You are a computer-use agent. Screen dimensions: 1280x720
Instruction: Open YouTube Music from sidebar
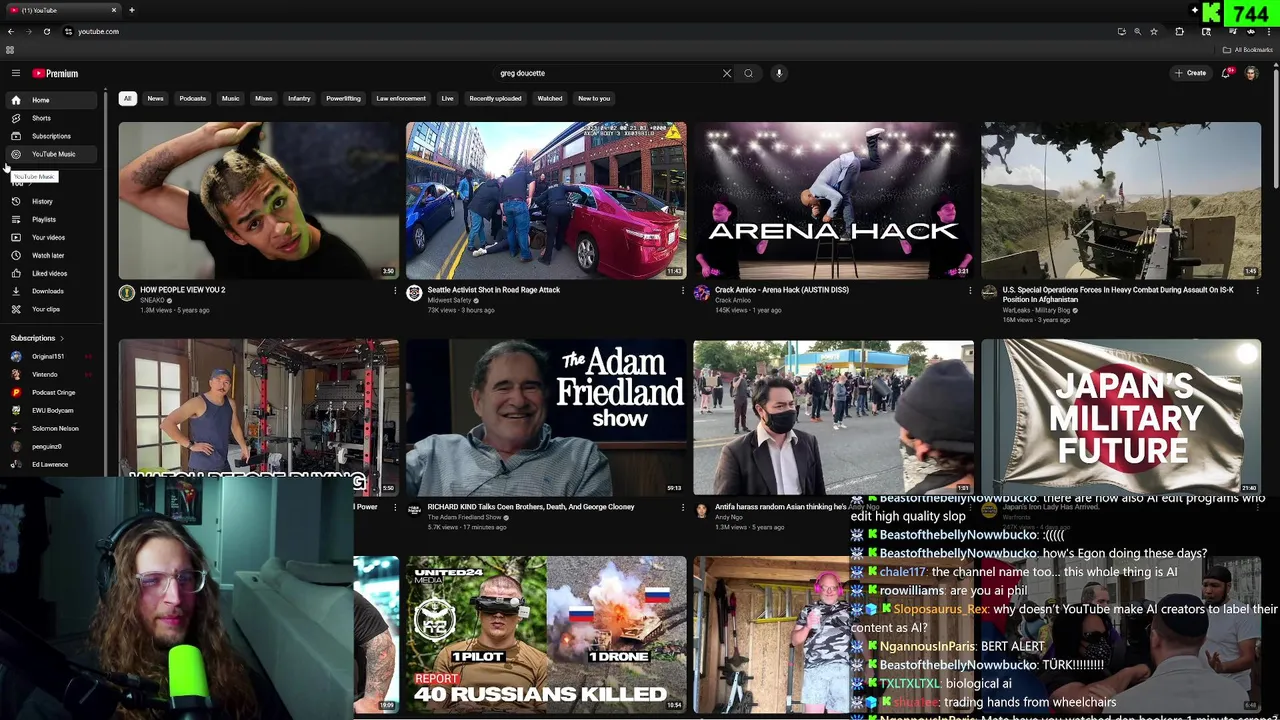(52, 154)
